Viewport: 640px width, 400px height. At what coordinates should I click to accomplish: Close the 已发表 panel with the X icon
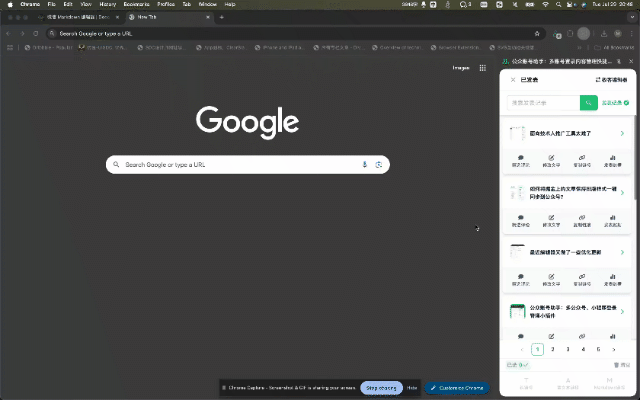click(513, 80)
